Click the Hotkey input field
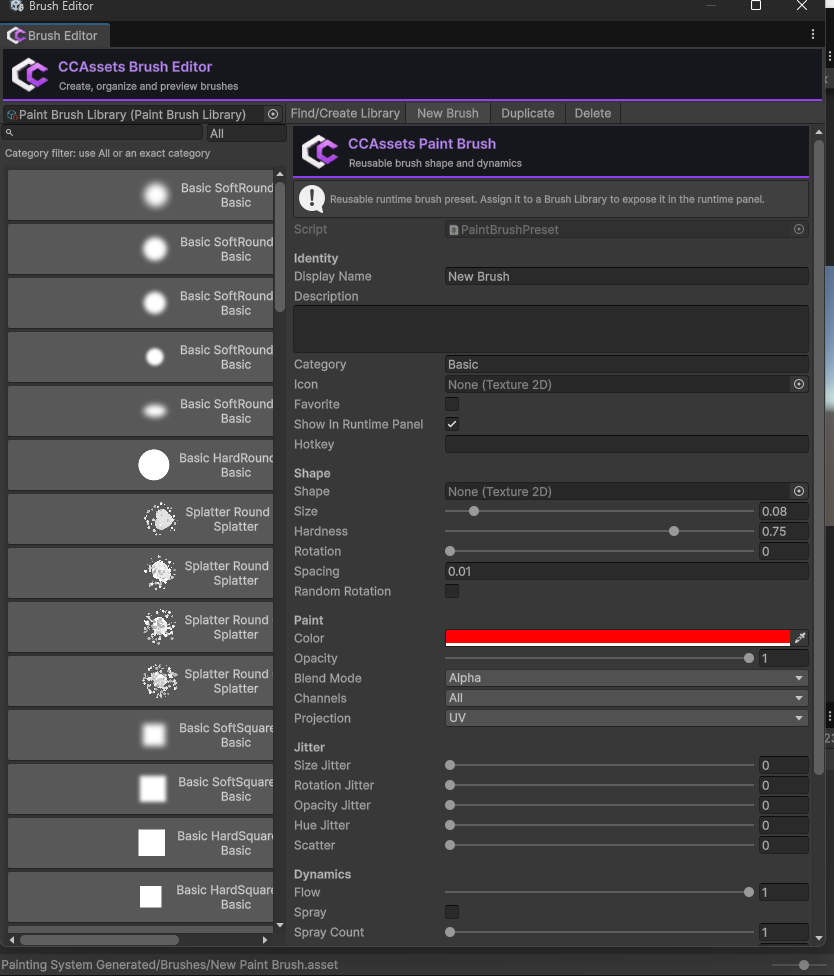Viewport: 834px width, 976px height. pyautogui.click(x=626, y=444)
